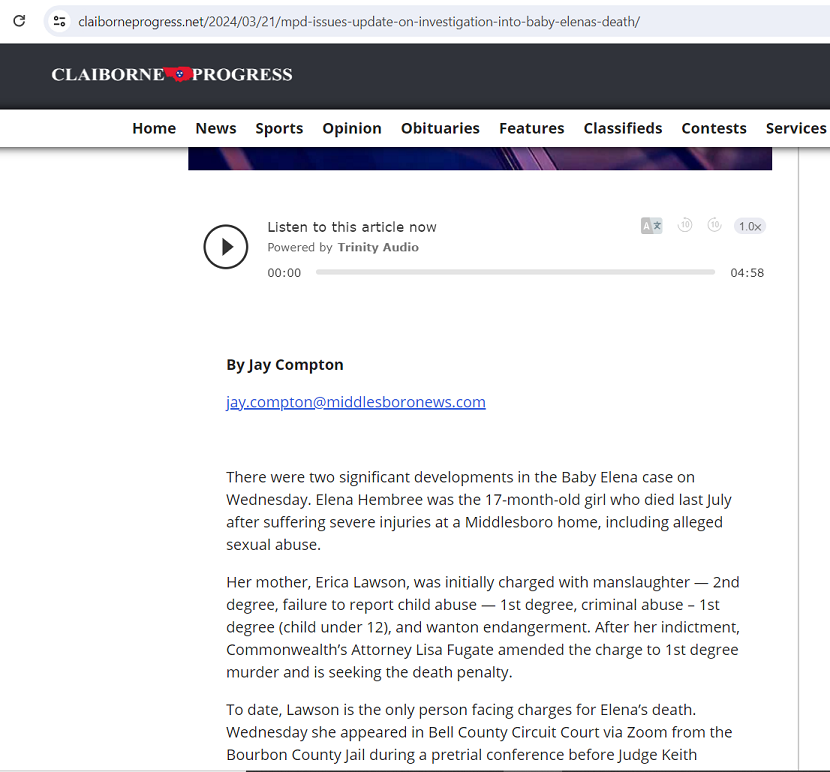Rewind audio 10 seconds
The width and height of the screenshot is (830, 772).
pos(685,225)
